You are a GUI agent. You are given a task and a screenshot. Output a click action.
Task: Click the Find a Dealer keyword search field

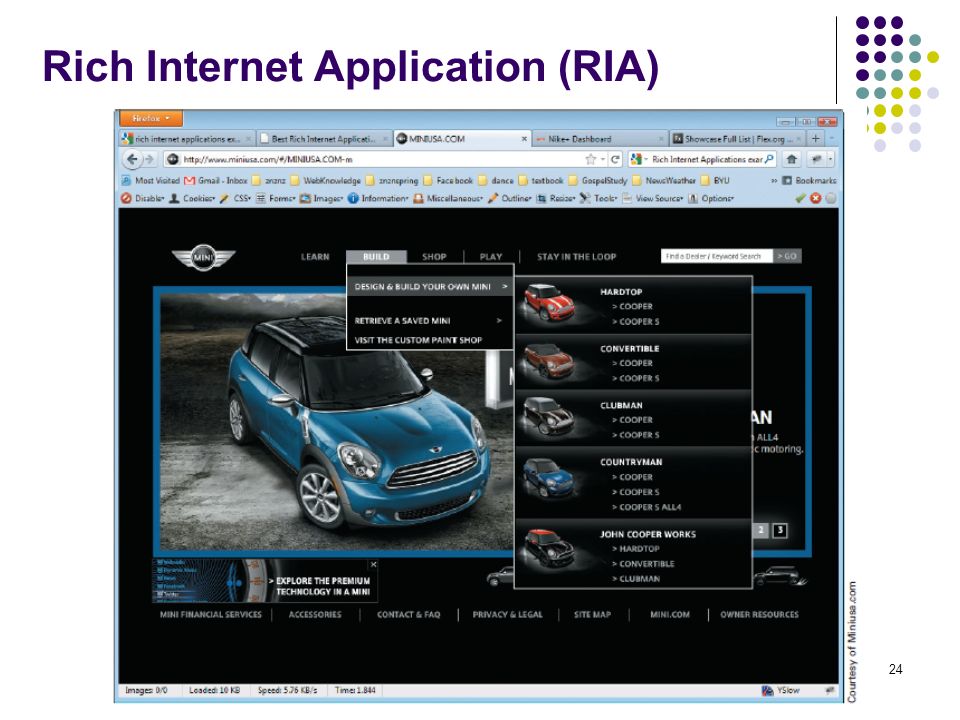tap(716, 256)
